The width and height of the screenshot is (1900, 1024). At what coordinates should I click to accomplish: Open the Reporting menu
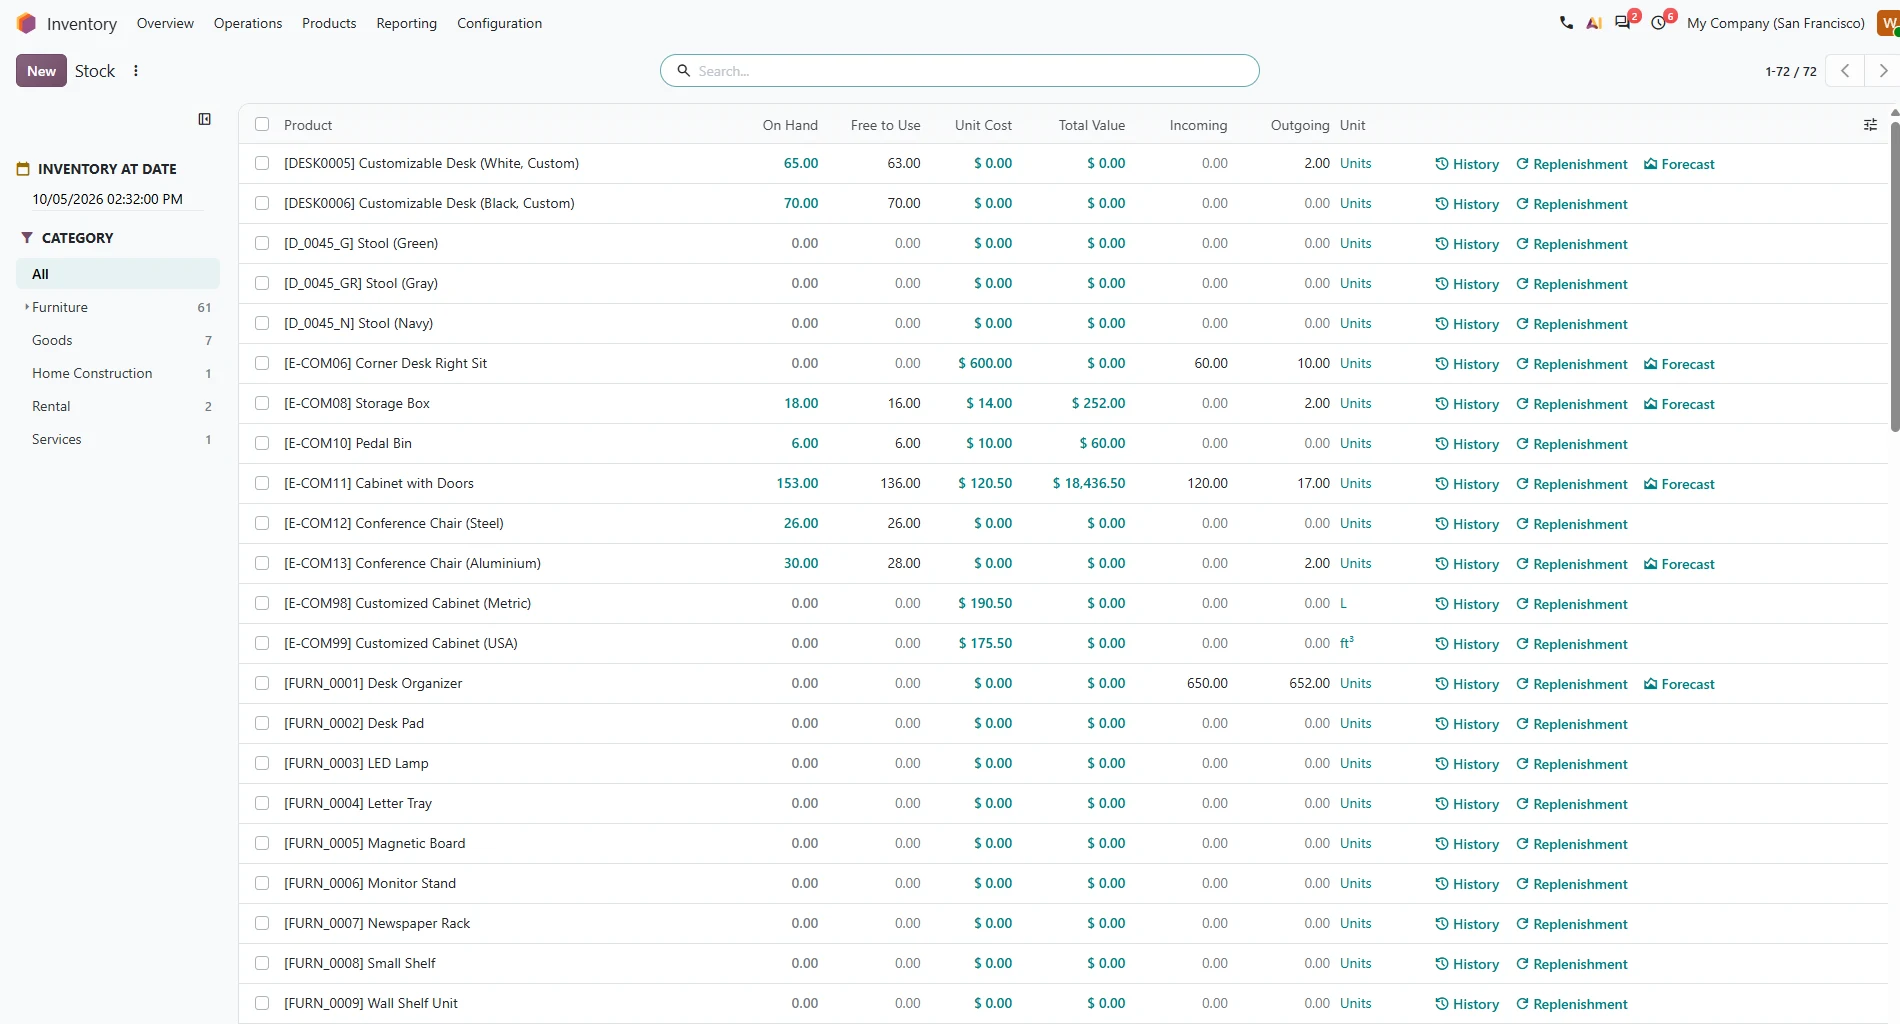[x=406, y=23]
